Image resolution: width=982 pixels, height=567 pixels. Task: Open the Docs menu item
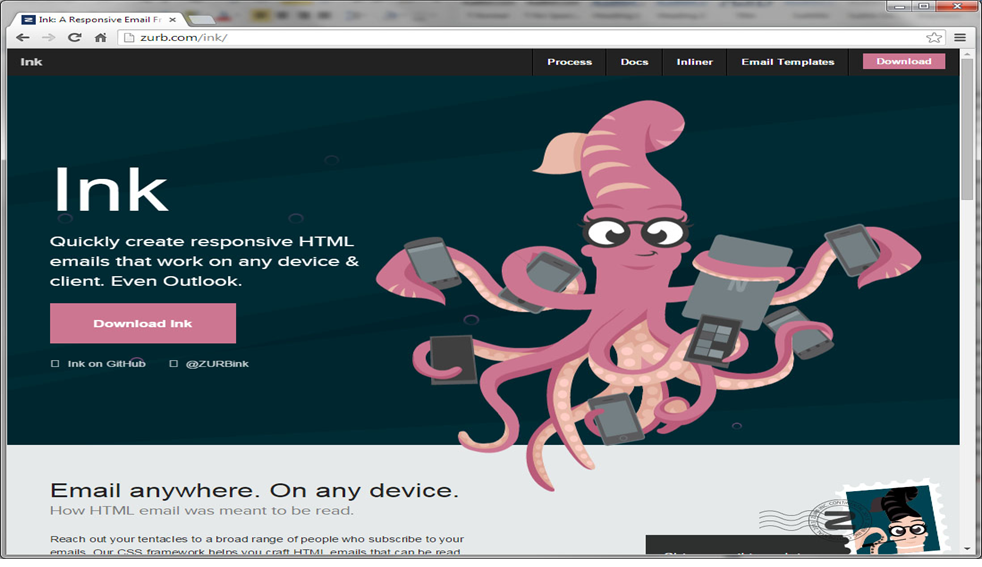point(634,62)
